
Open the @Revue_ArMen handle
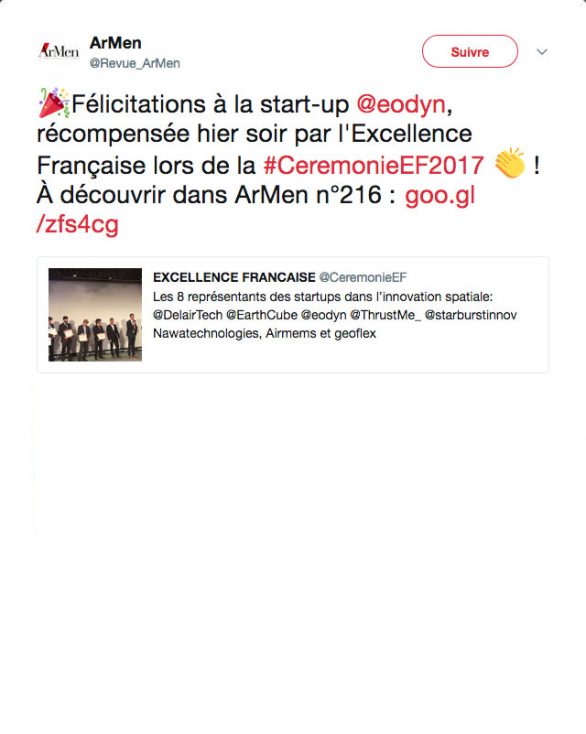pyautogui.click(x=135, y=63)
